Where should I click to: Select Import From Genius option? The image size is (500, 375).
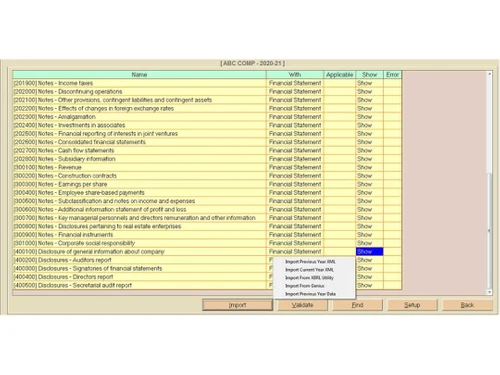[x=305, y=286]
